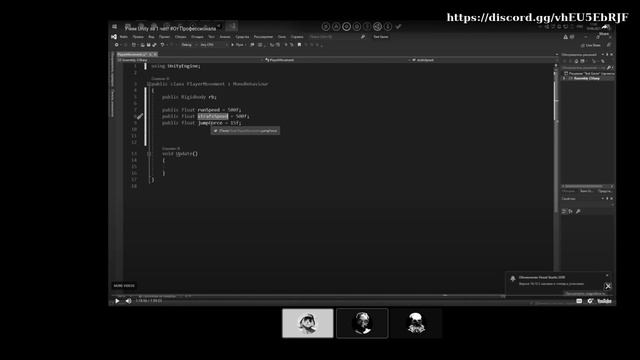The height and width of the screenshot is (360, 640).
Task: Open the Сборка menu
Action: [x=180, y=37]
